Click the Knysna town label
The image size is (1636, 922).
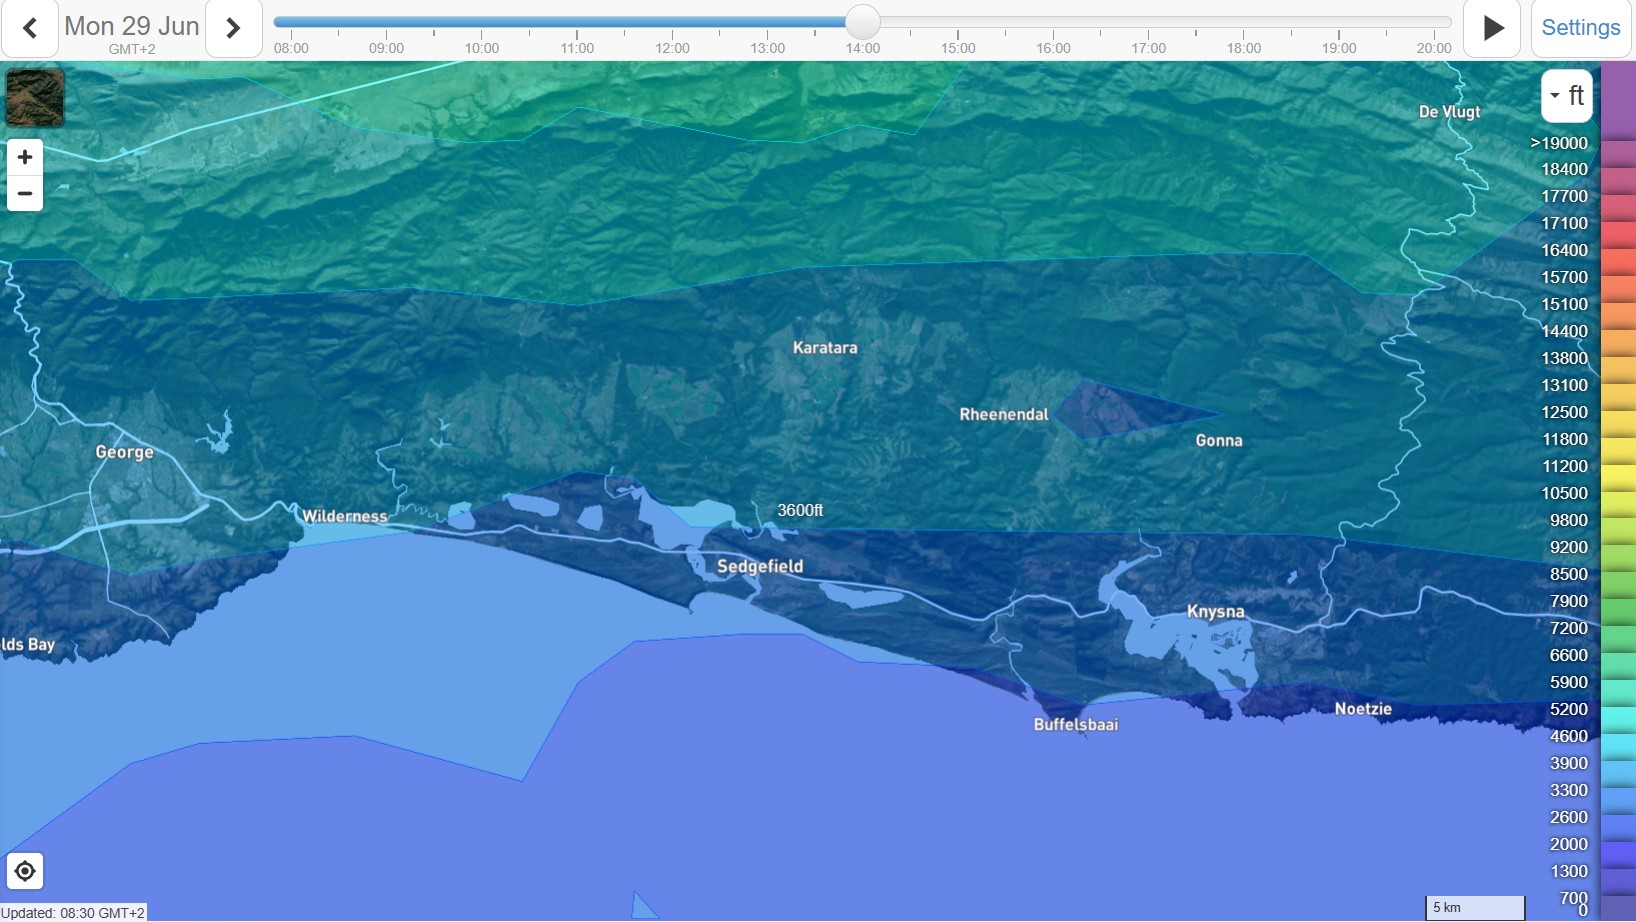click(1216, 611)
